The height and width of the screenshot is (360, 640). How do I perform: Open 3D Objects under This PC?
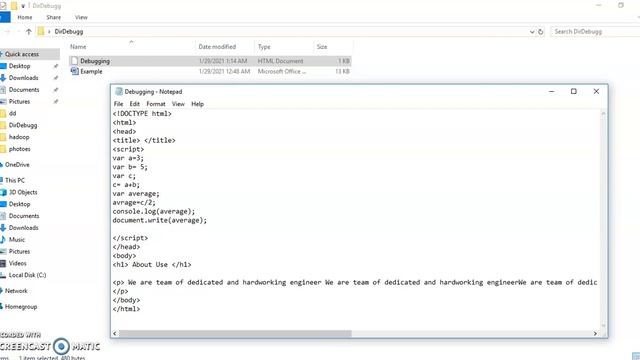tap(23, 192)
